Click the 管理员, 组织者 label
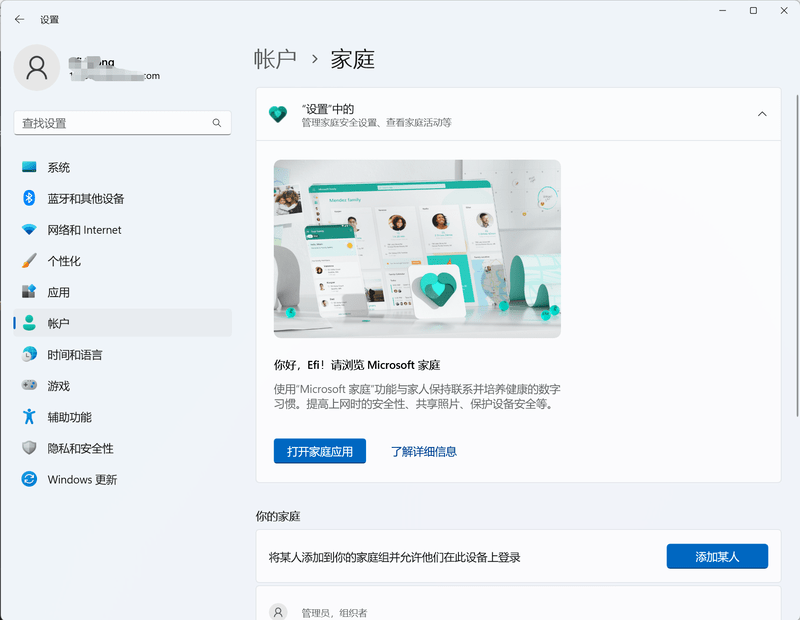The image size is (800, 620). click(334, 613)
